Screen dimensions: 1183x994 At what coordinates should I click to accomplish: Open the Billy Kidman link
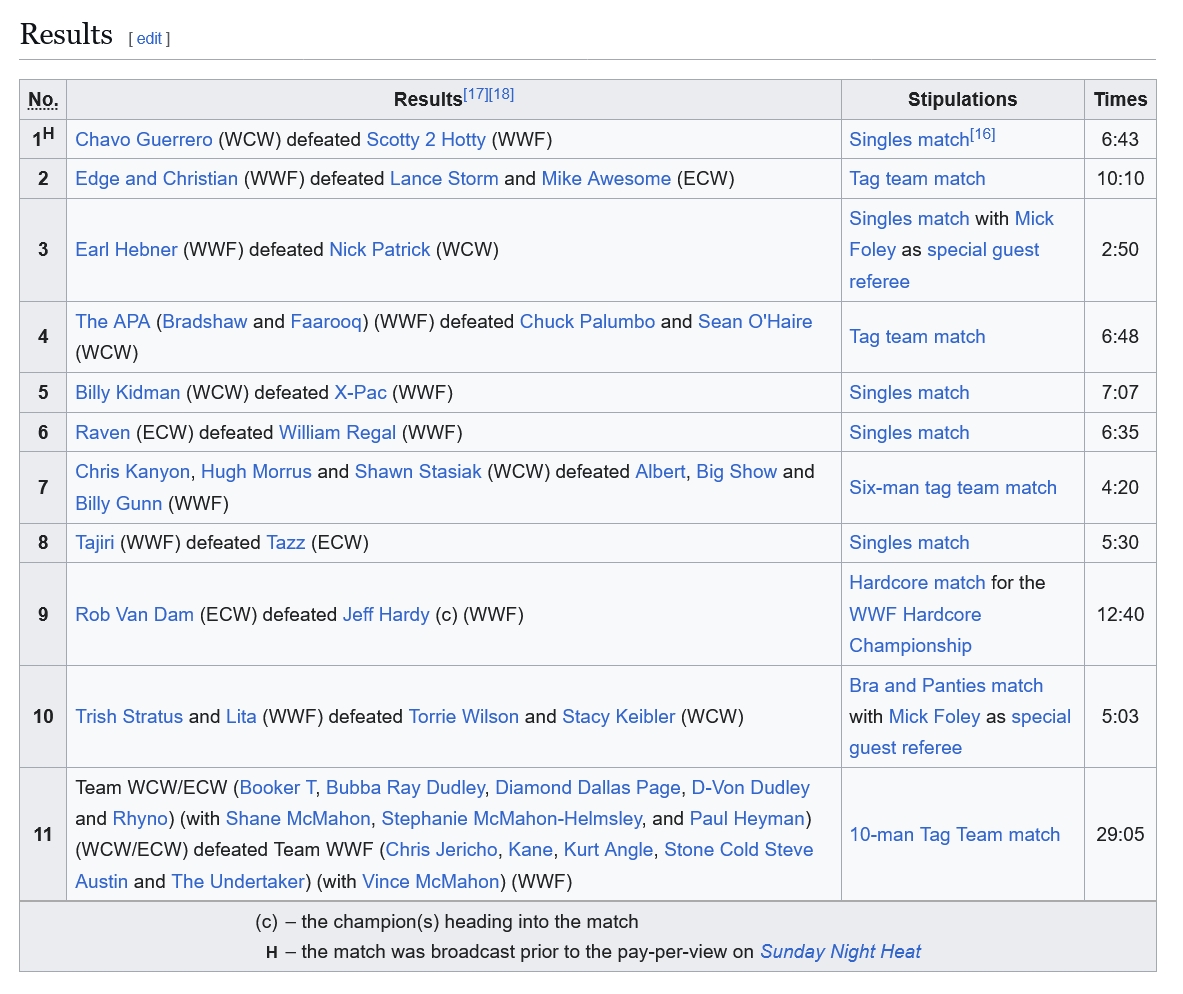tap(128, 392)
